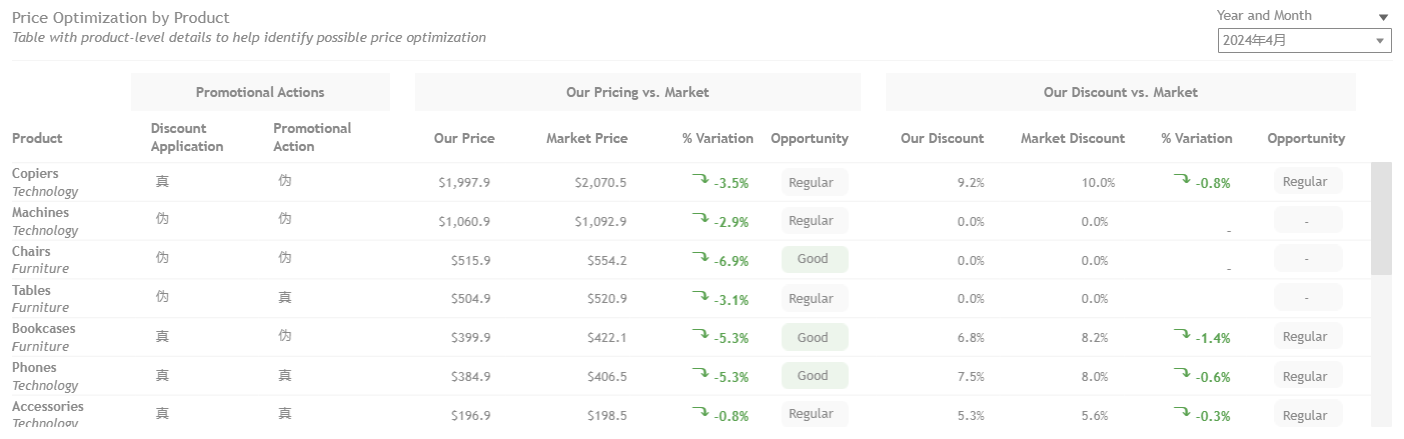This screenshot has height=439, width=1404.
Task: Click the Promotional Actions column group header
Action: pos(260,92)
